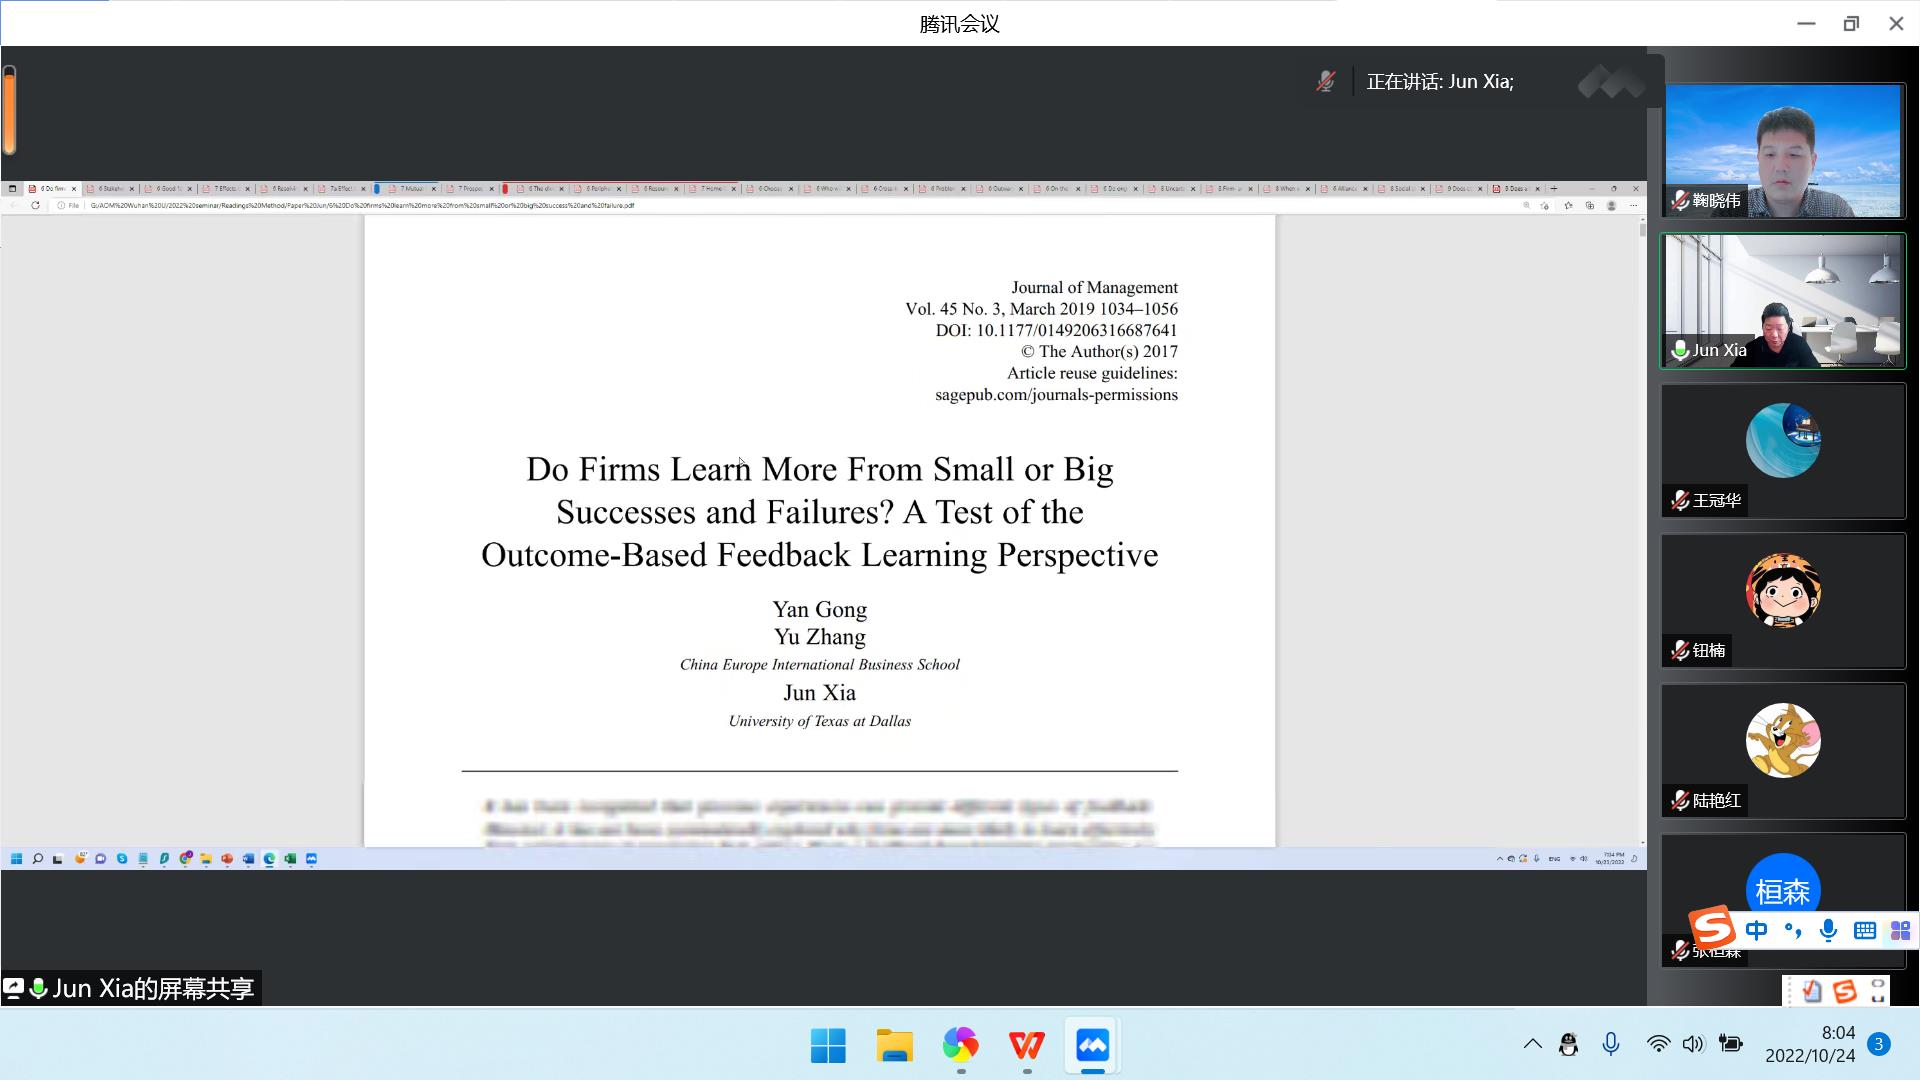Click the Sogou orange S logo
1920x1080 pixels.
(x=1713, y=928)
